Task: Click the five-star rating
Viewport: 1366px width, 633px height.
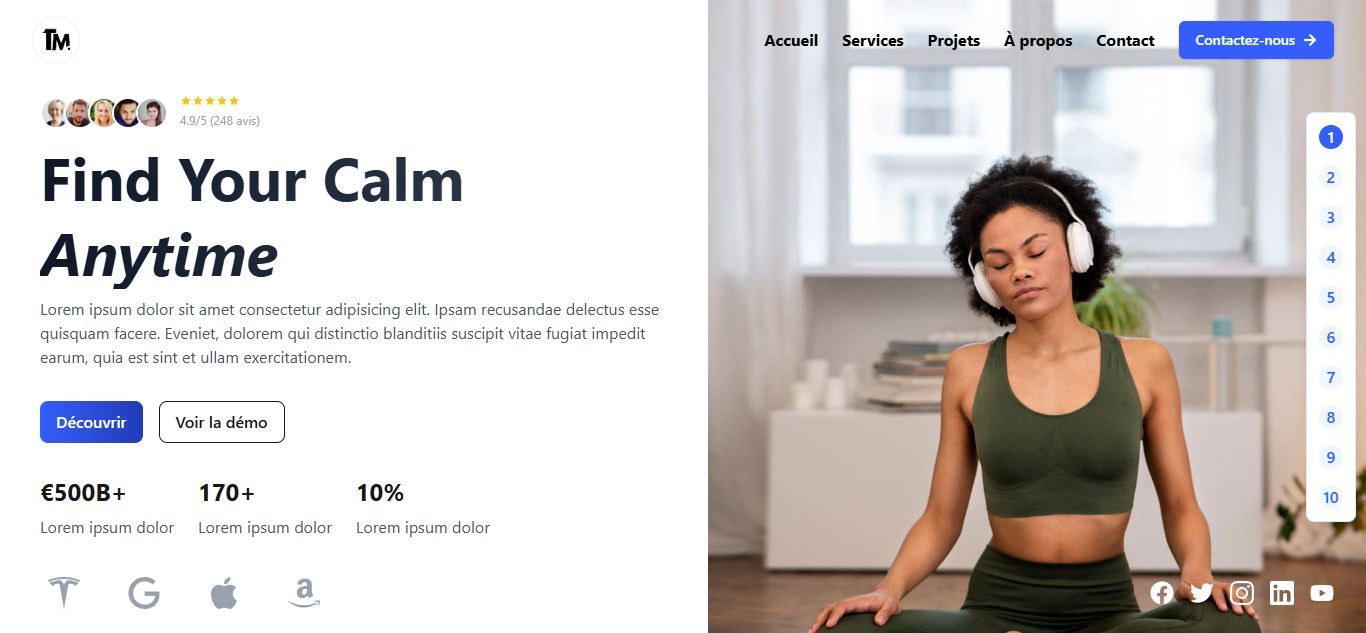Action: click(210, 101)
